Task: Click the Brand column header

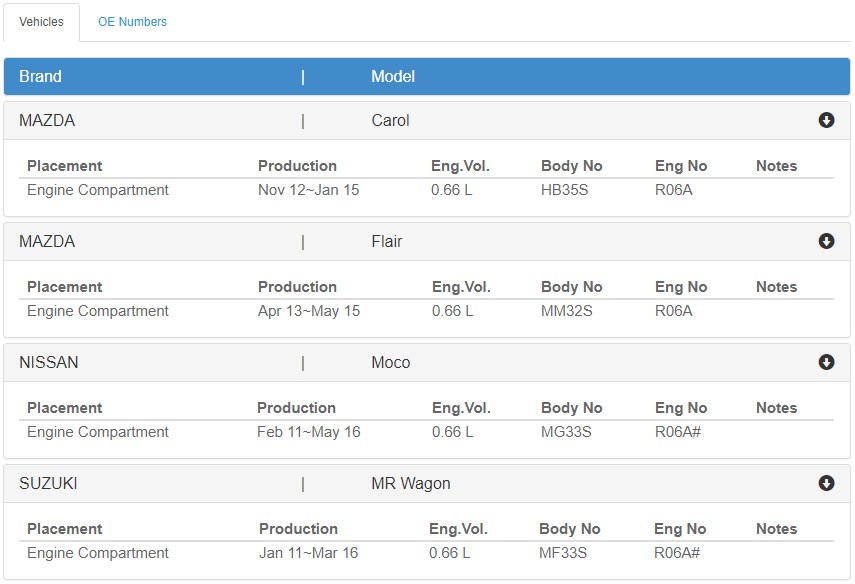Action: (40, 76)
